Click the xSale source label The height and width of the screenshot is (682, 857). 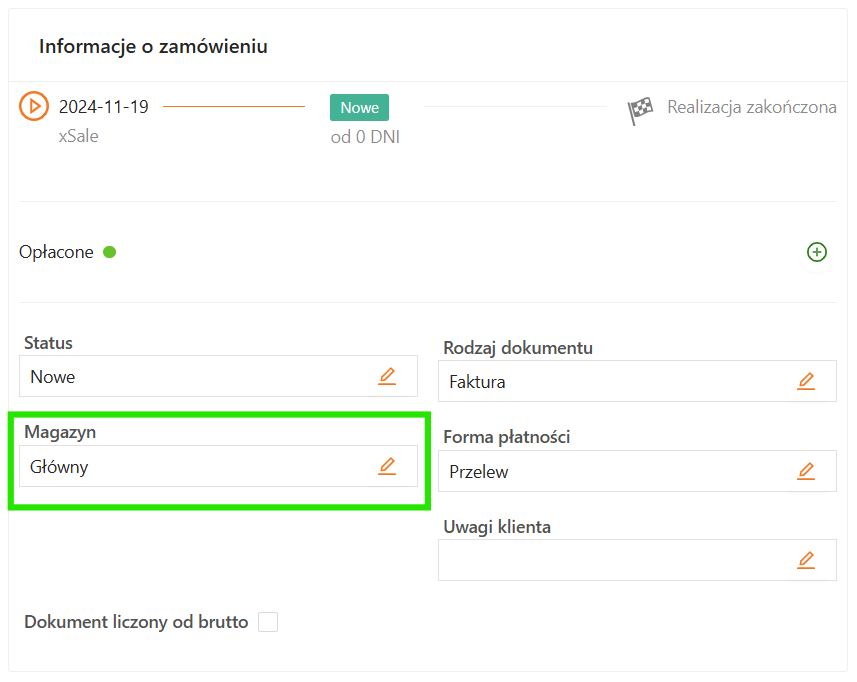79,136
